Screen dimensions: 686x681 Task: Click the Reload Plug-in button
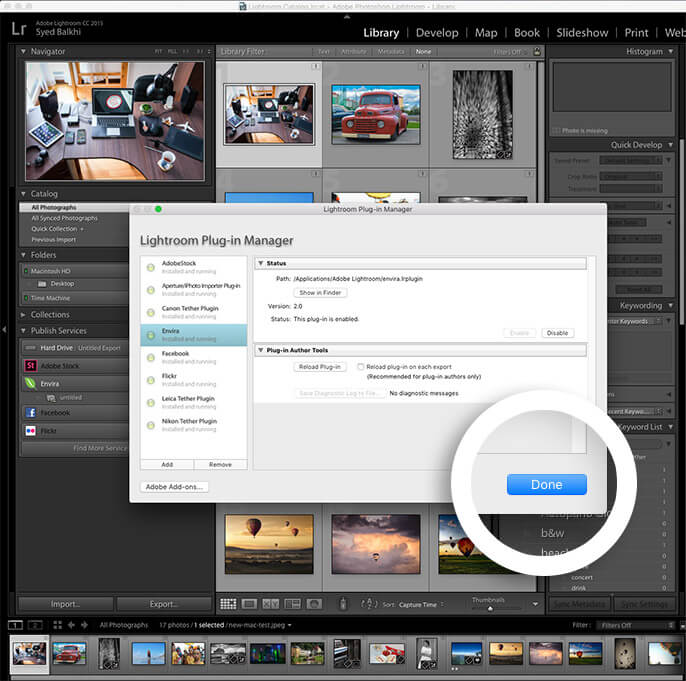pyautogui.click(x=320, y=367)
